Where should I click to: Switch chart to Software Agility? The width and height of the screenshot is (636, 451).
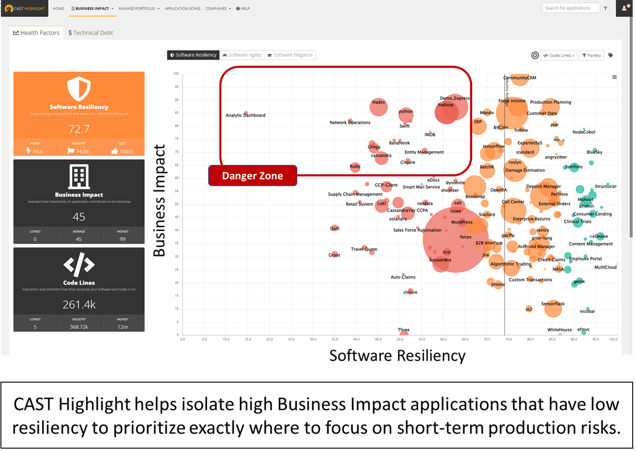click(x=243, y=55)
